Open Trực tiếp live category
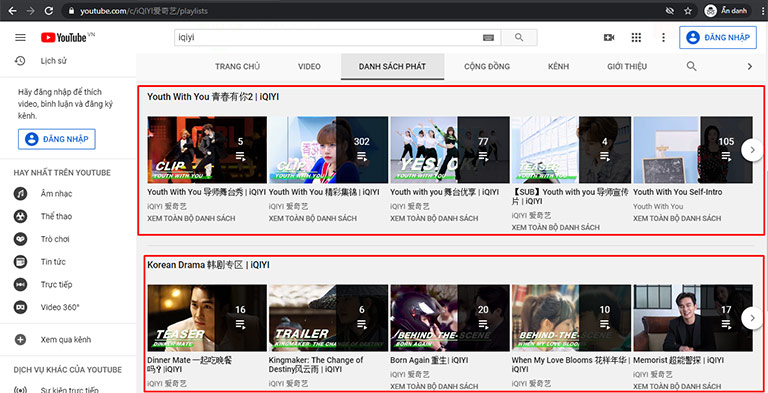The image size is (768, 393). [x=56, y=284]
